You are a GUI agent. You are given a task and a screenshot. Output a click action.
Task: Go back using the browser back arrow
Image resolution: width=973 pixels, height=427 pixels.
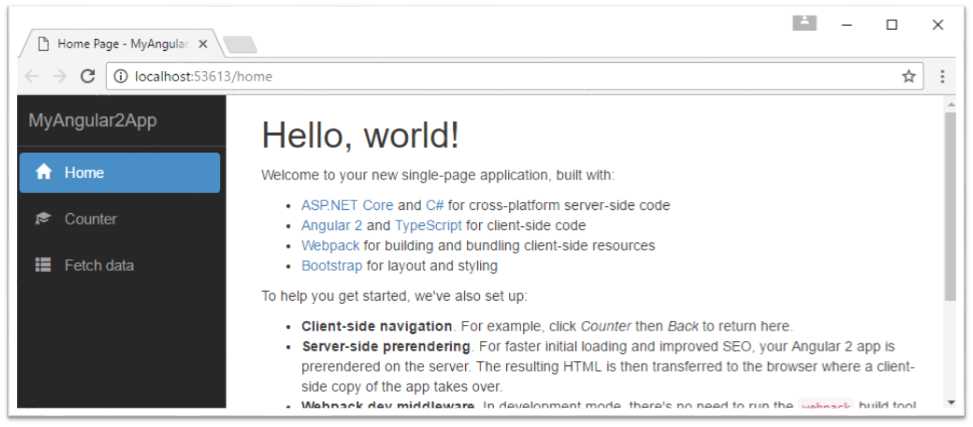(32, 76)
